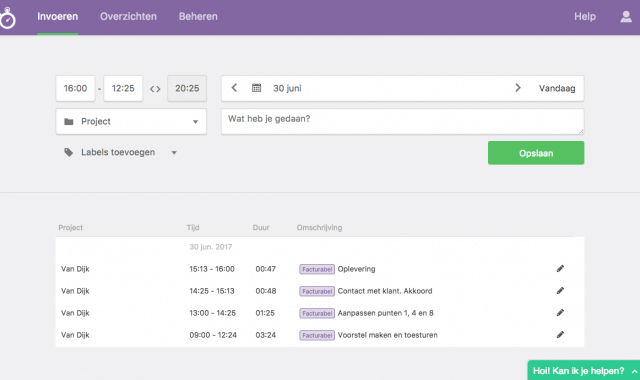Click the Oplevering description text
The height and width of the screenshot is (380, 640).
pos(356,269)
